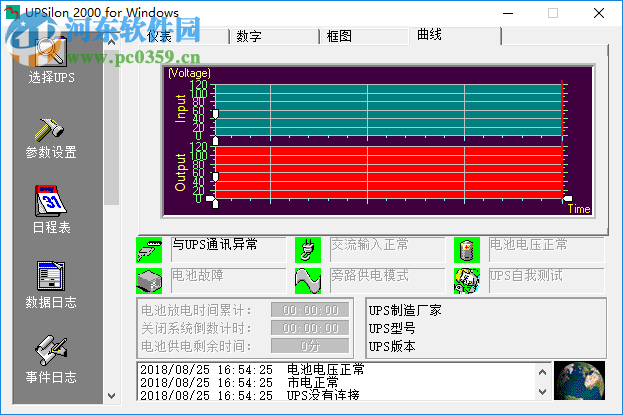Click the UPSilon app title bar icon
Viewport: 623px width, 415px height.
(x=12, y=12)
